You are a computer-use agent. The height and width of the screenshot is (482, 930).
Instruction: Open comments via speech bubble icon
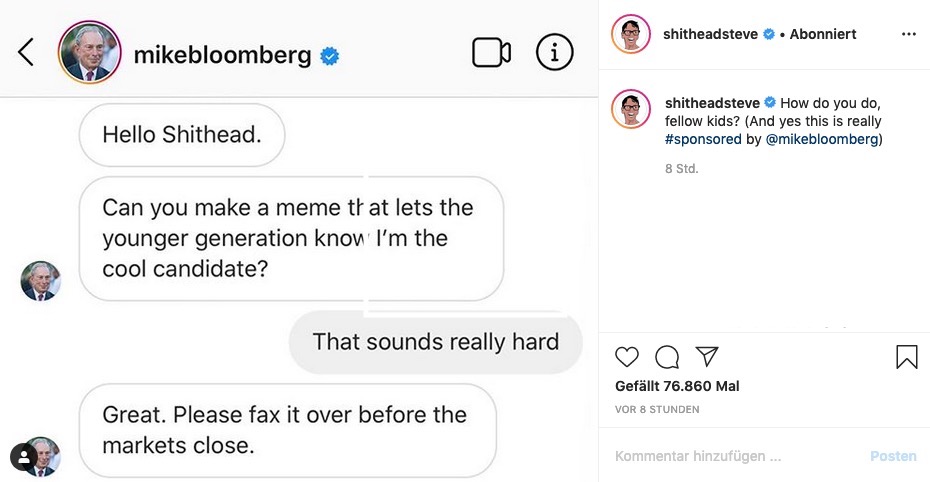tap(667, 356)
